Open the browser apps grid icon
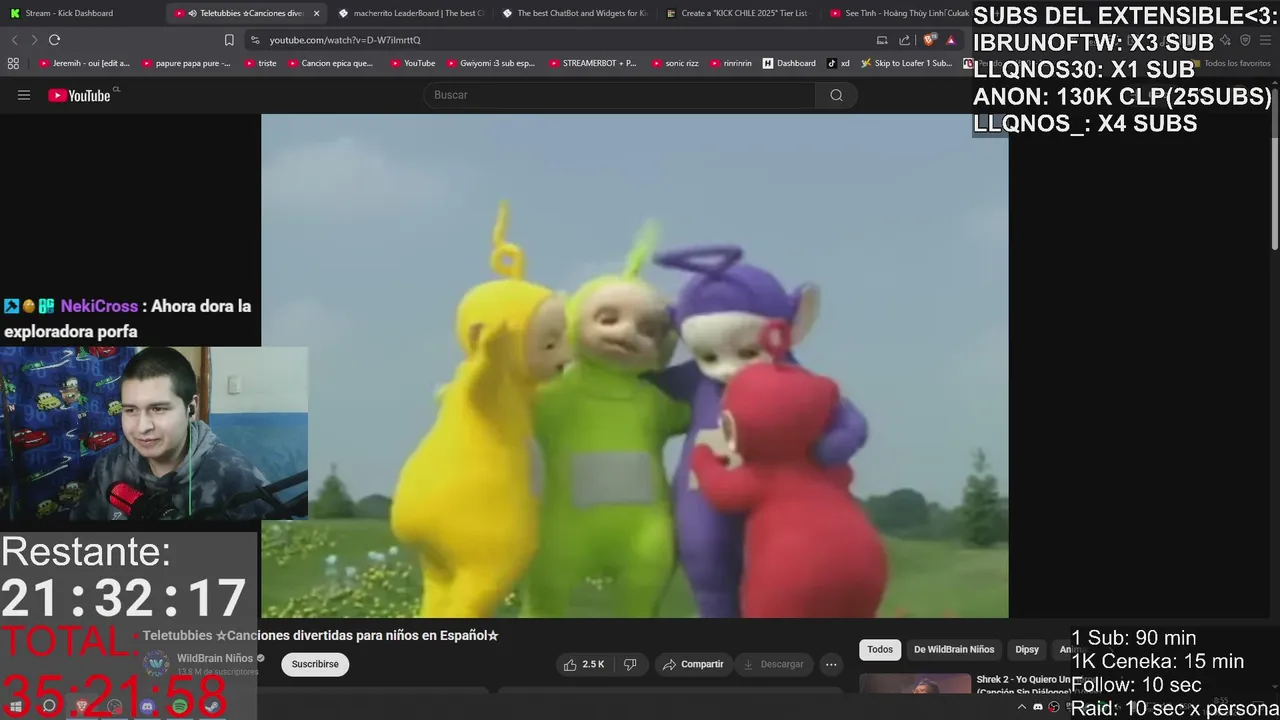The height and width of the screenshot is (720, 1280). [x=13, y=63]
